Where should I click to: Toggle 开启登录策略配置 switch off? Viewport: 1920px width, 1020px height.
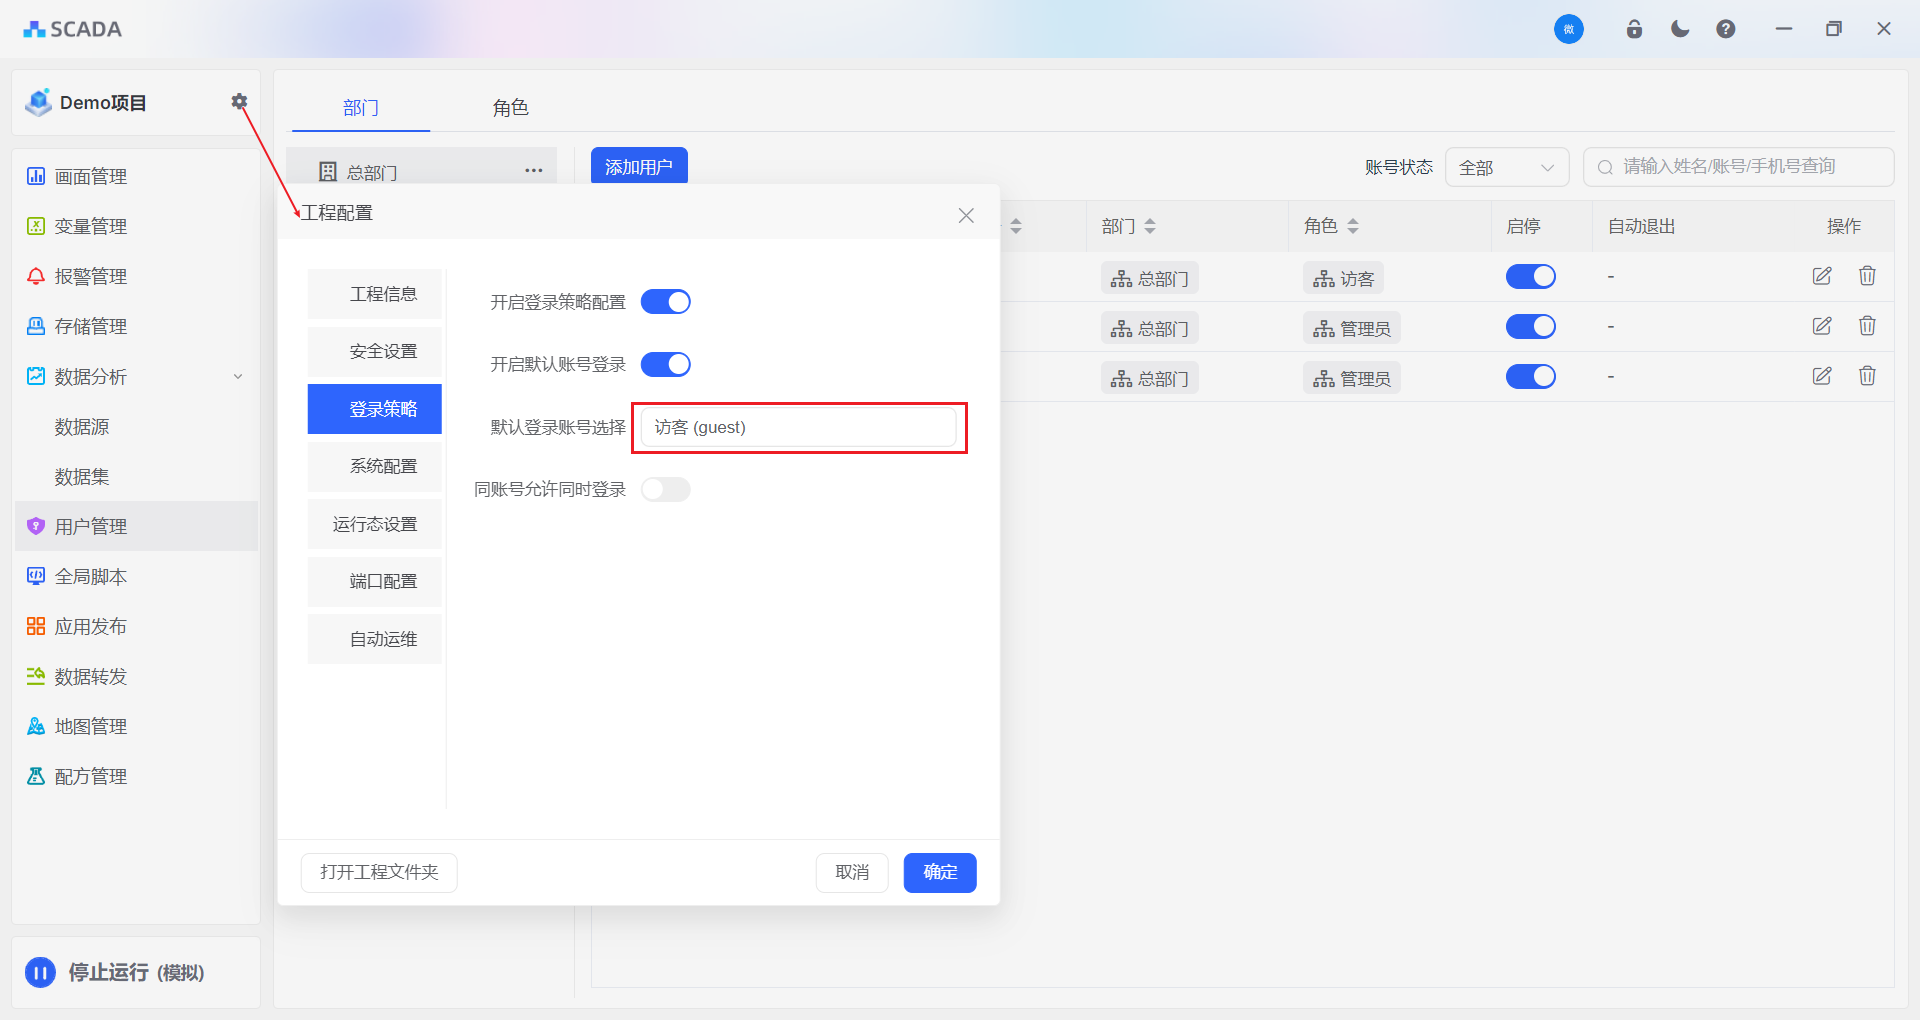665,302
